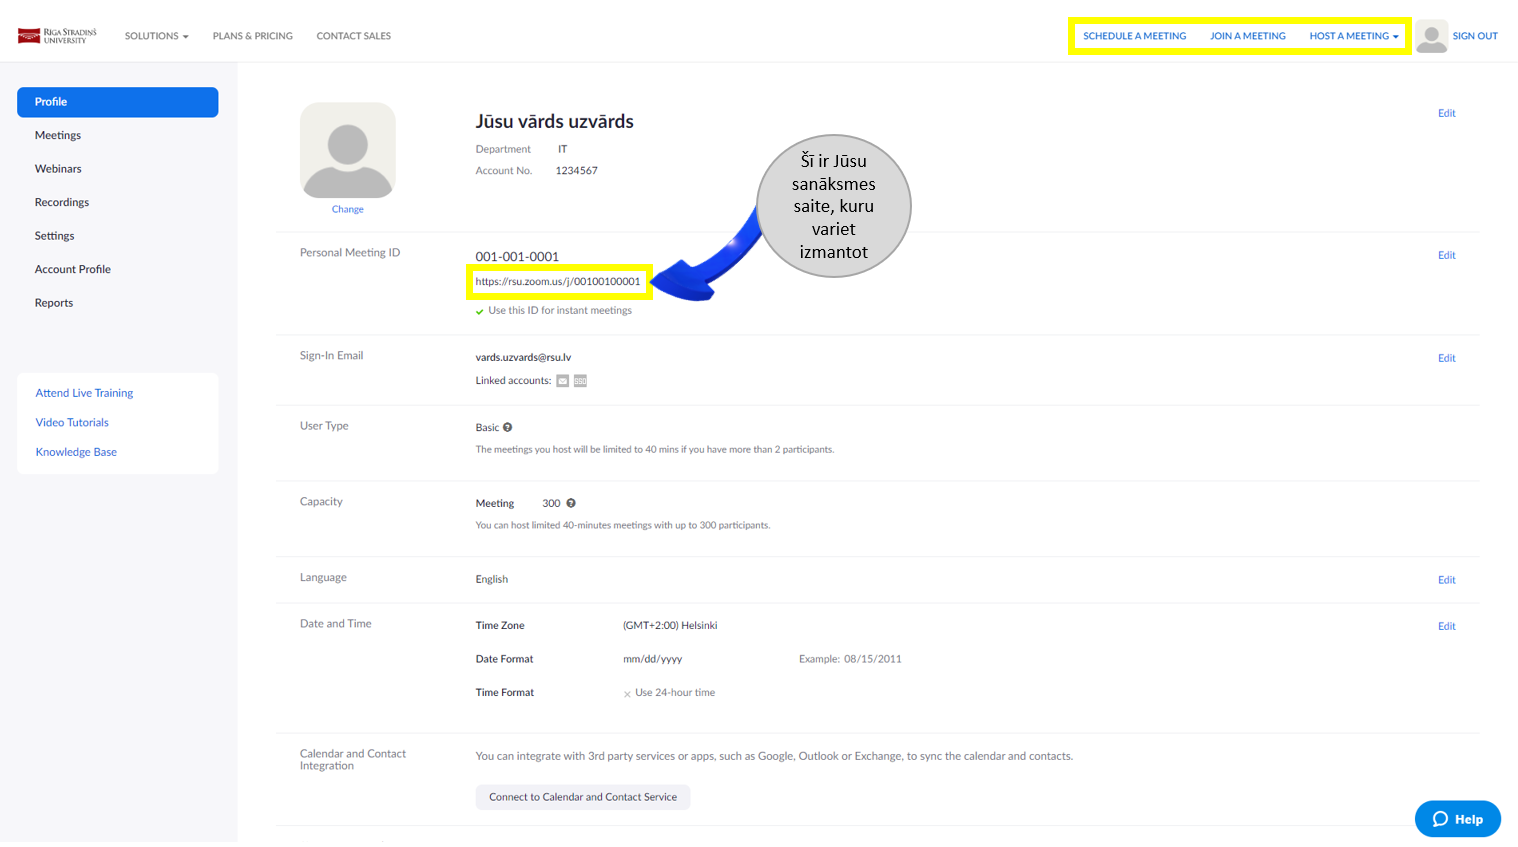
Task: Click Change under the profile picture
Action: tap(347, 209)
